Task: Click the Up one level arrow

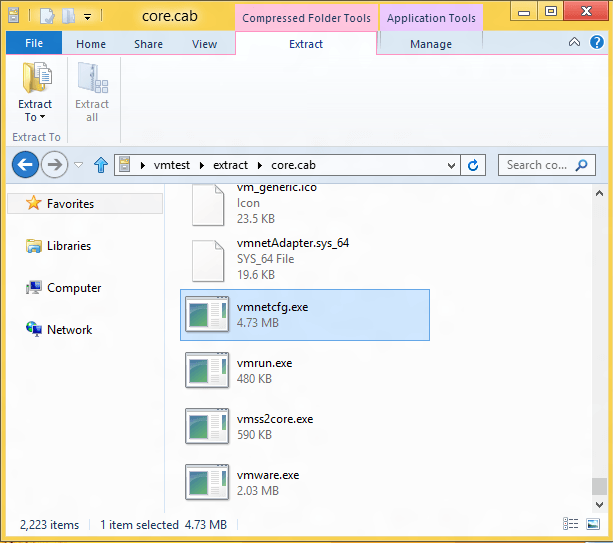Action: pyautogui.click(x=100, y=165)
